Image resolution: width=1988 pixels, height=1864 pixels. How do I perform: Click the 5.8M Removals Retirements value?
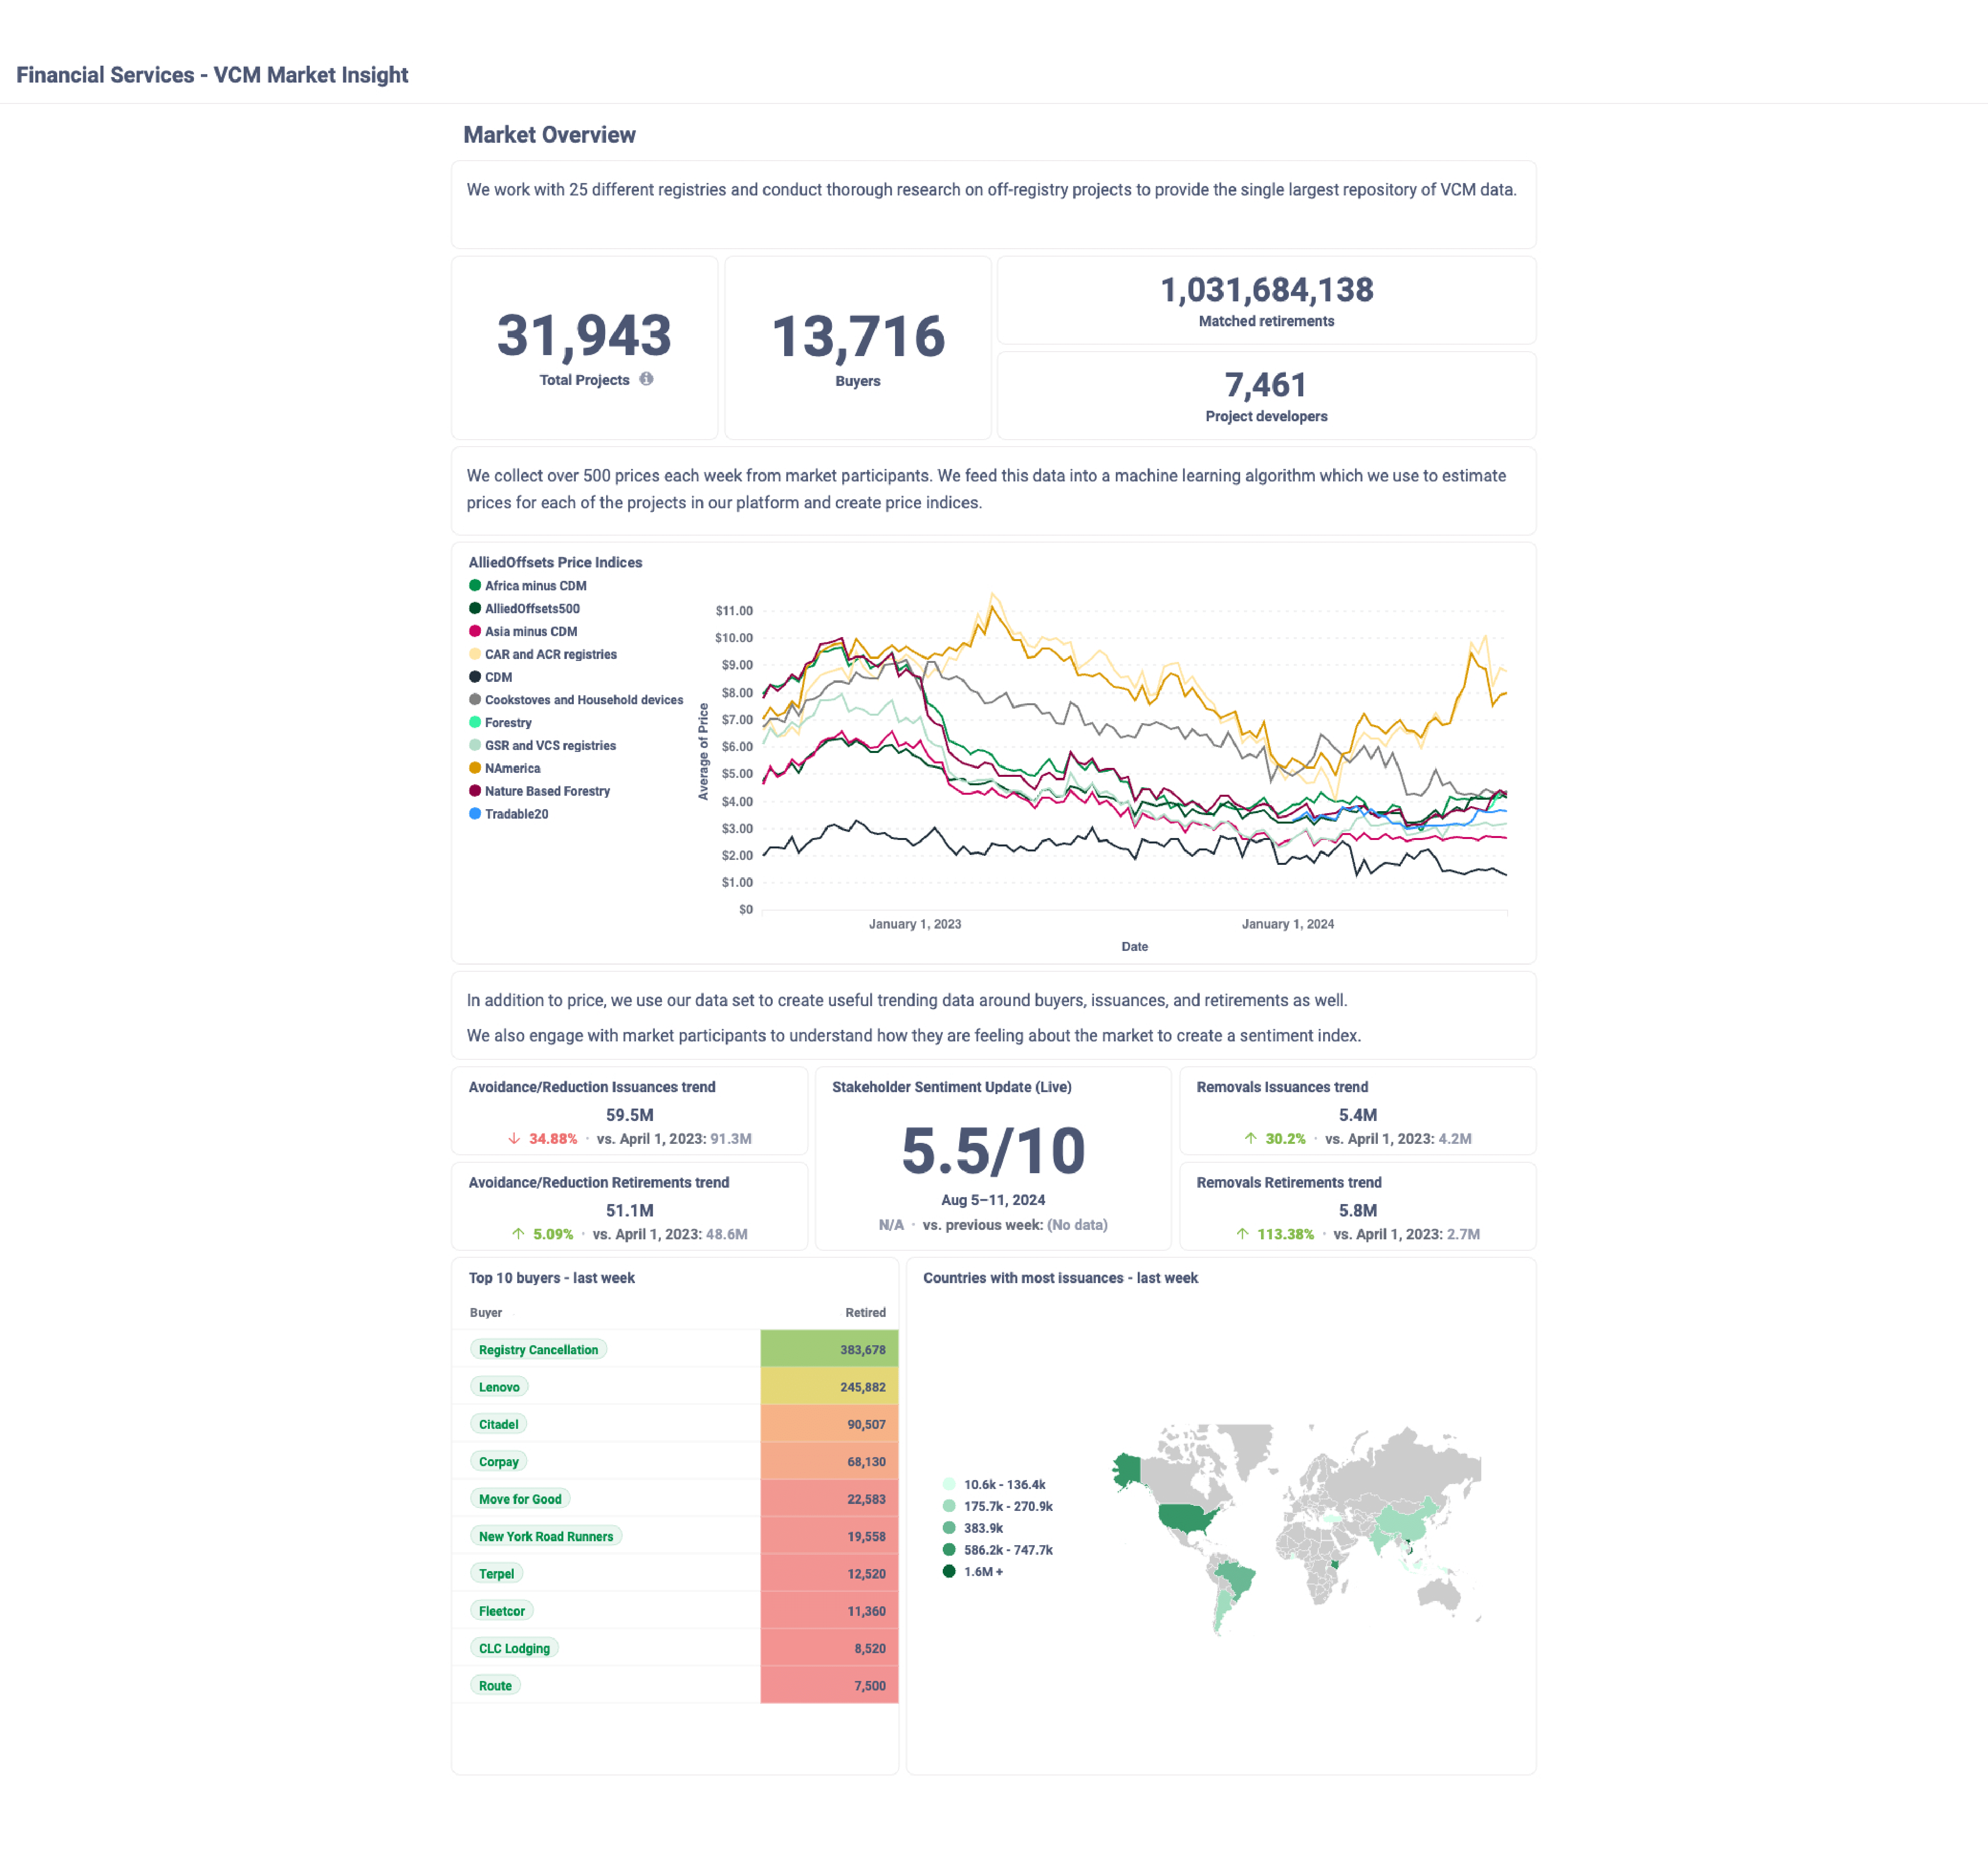pos(1358,1211)
